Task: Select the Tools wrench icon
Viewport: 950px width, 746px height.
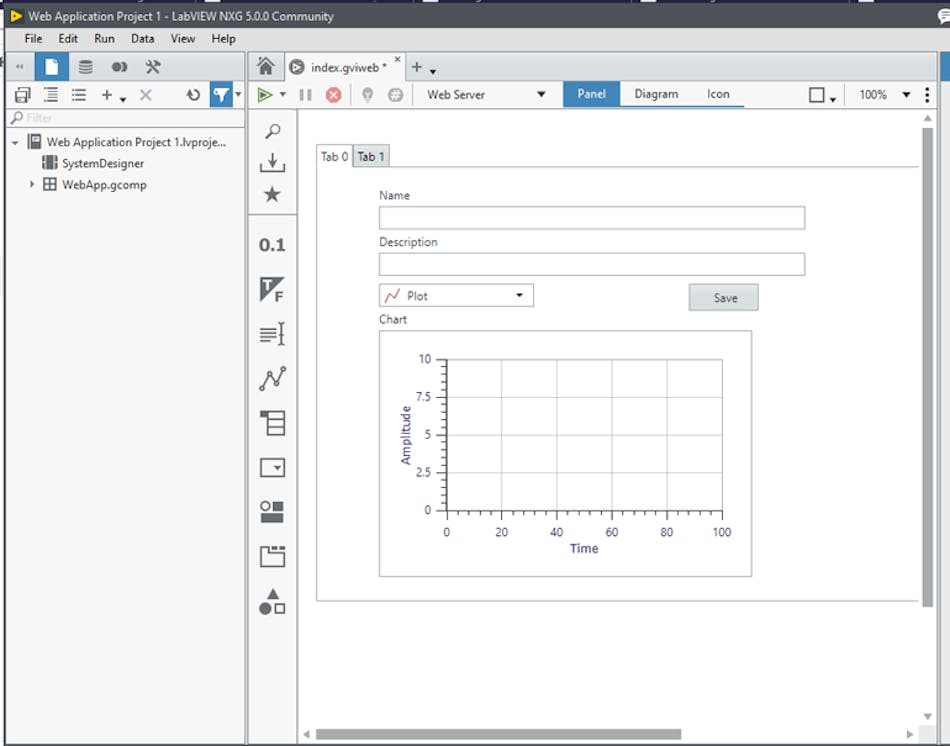Action: [155, 66]
